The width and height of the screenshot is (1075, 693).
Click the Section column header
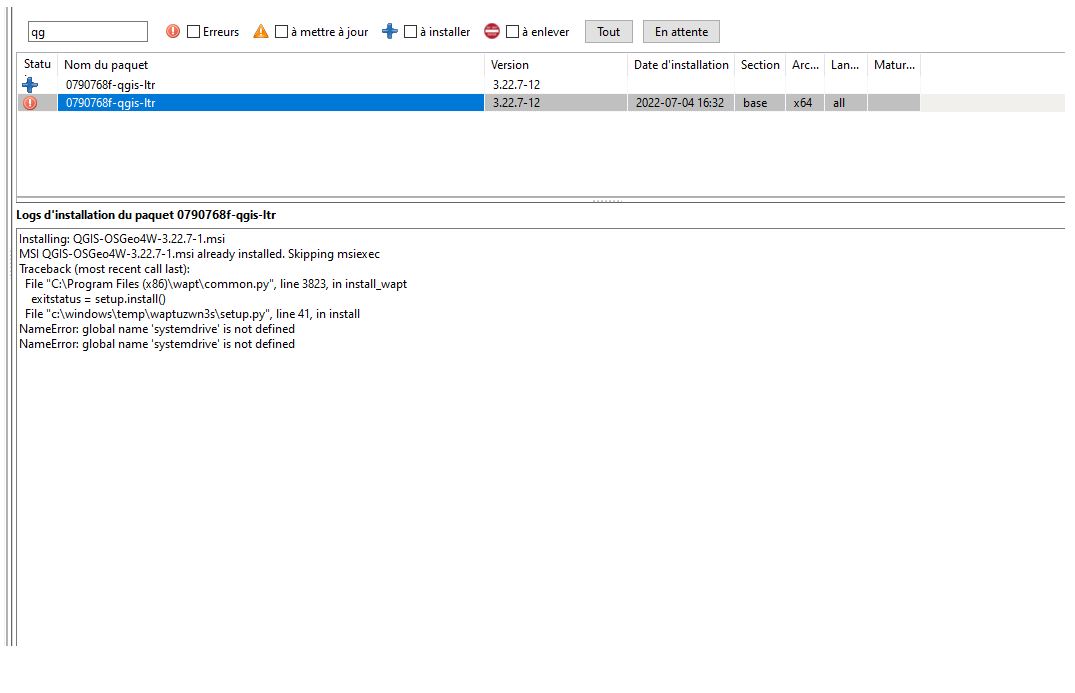pos(760,64)
